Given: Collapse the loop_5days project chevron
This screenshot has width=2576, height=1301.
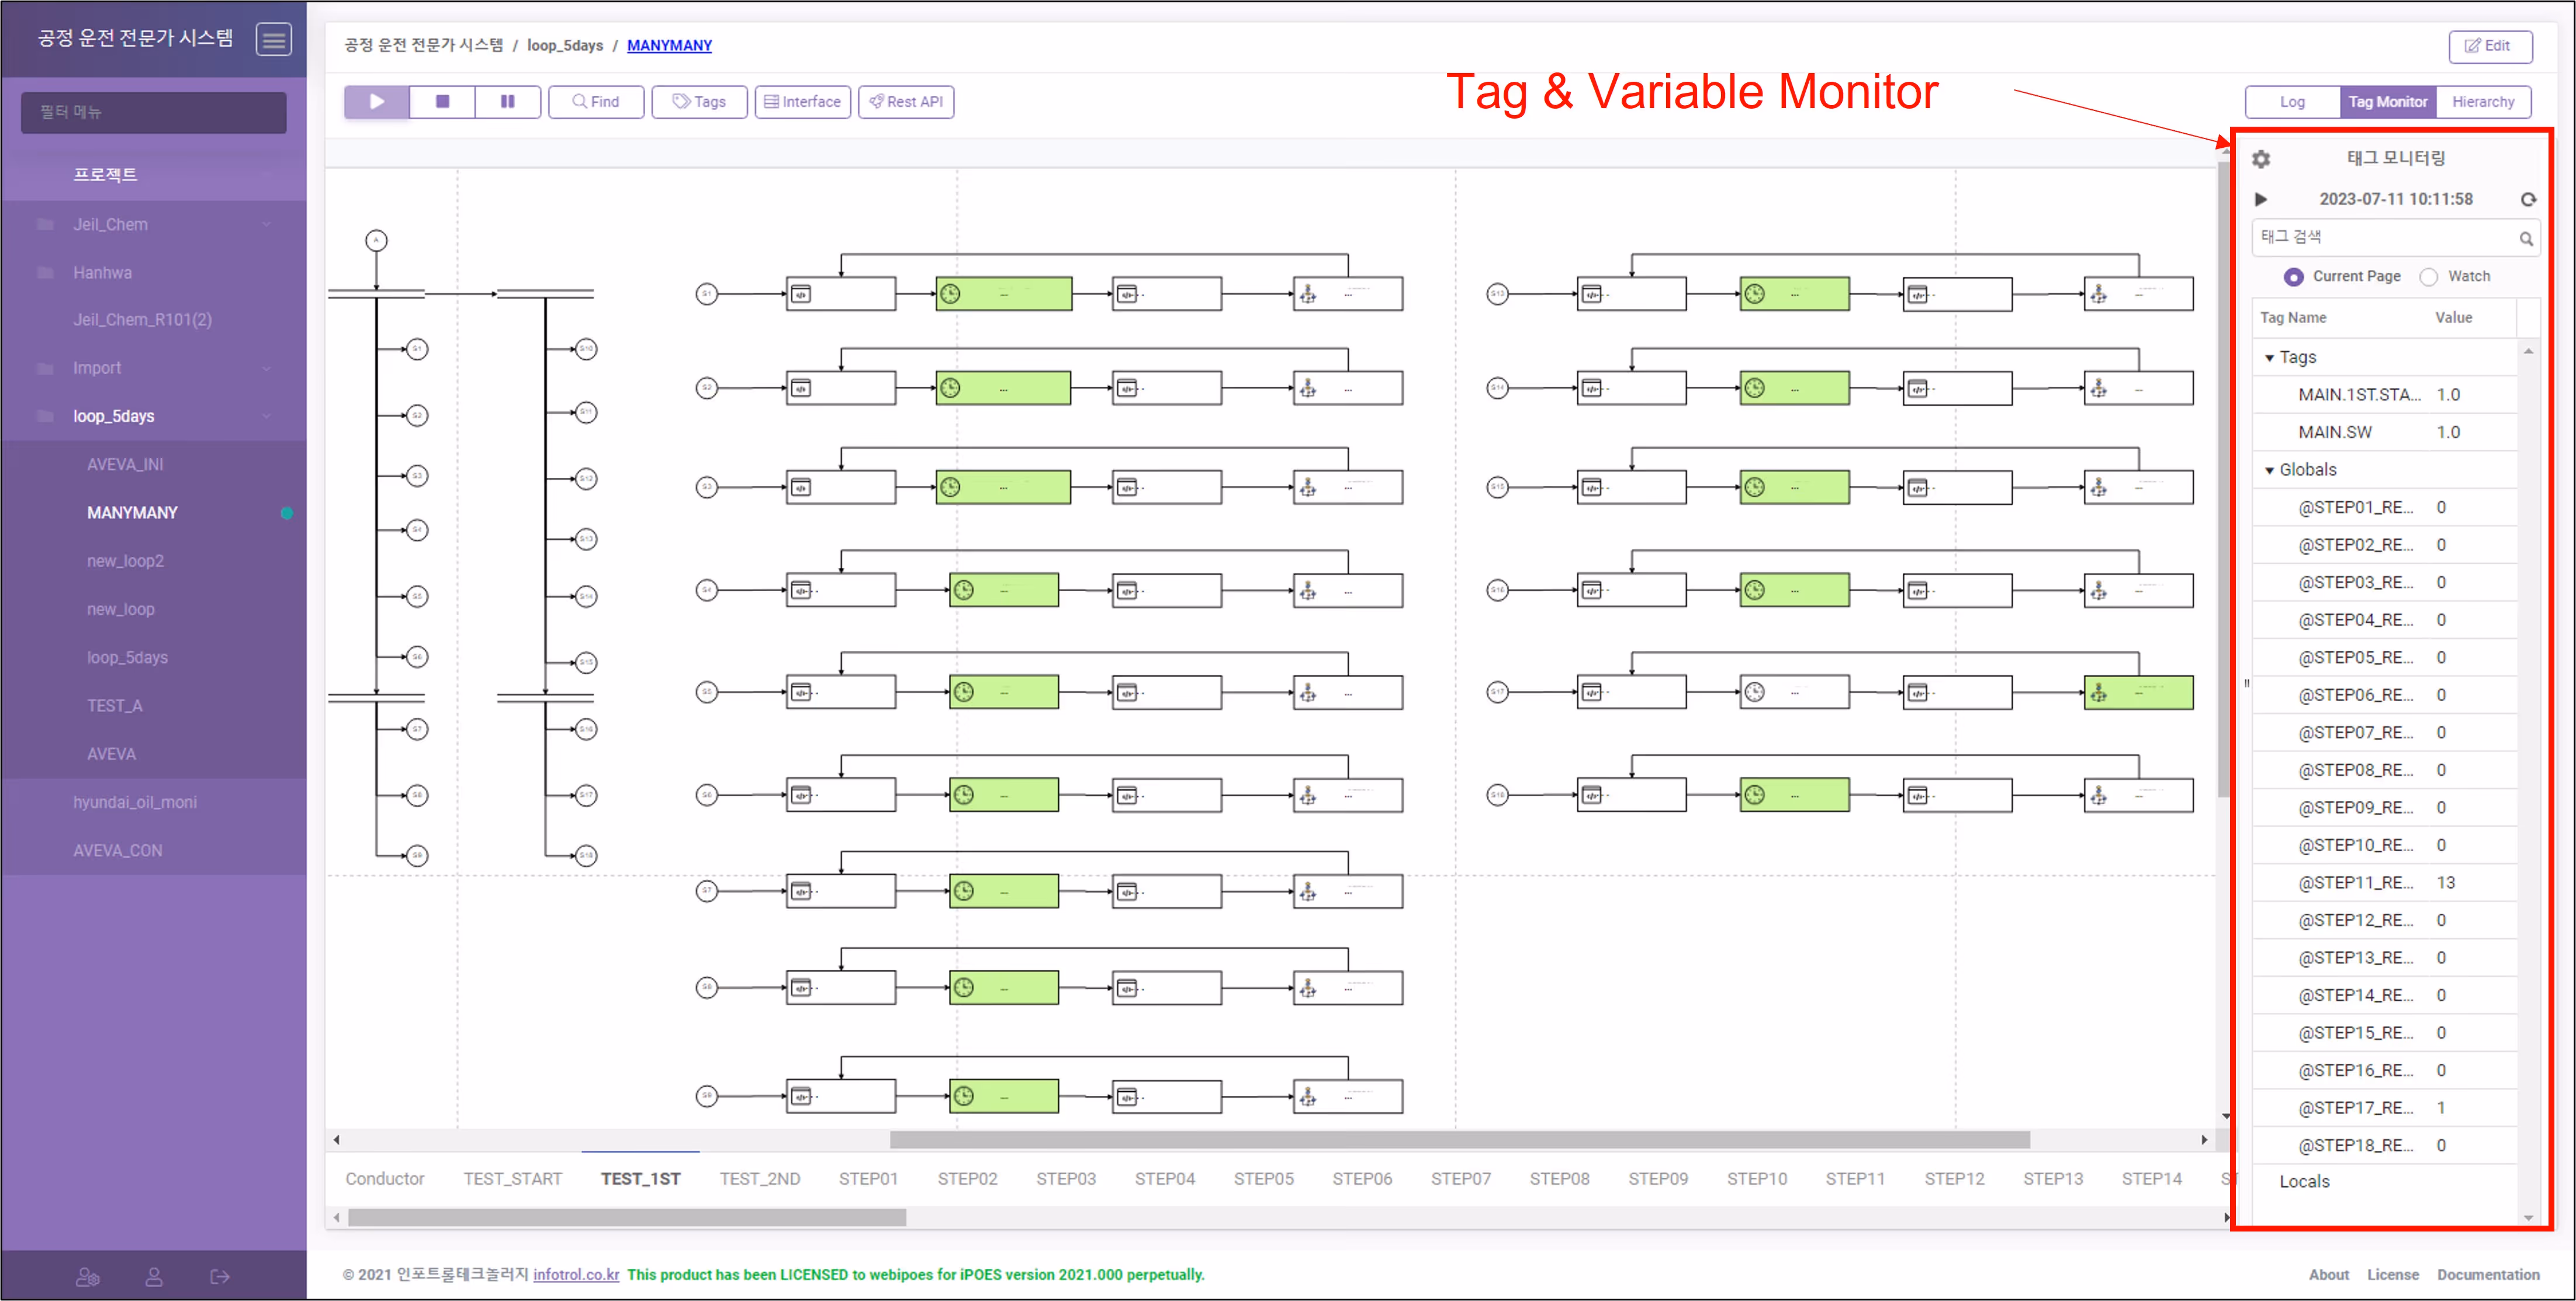Looking at the screenshot, I should pos(266,416).
